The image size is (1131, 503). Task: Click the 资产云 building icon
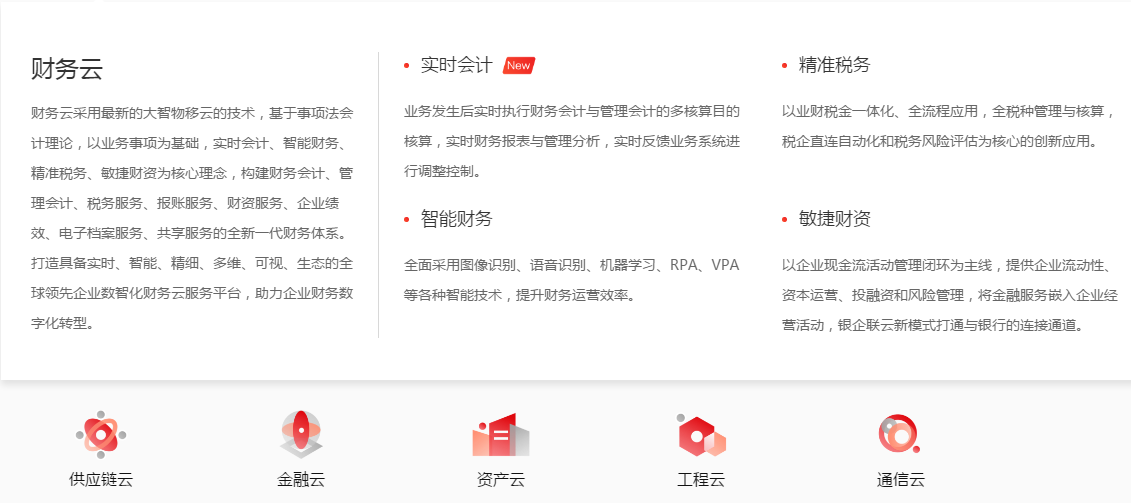[501, 435]
